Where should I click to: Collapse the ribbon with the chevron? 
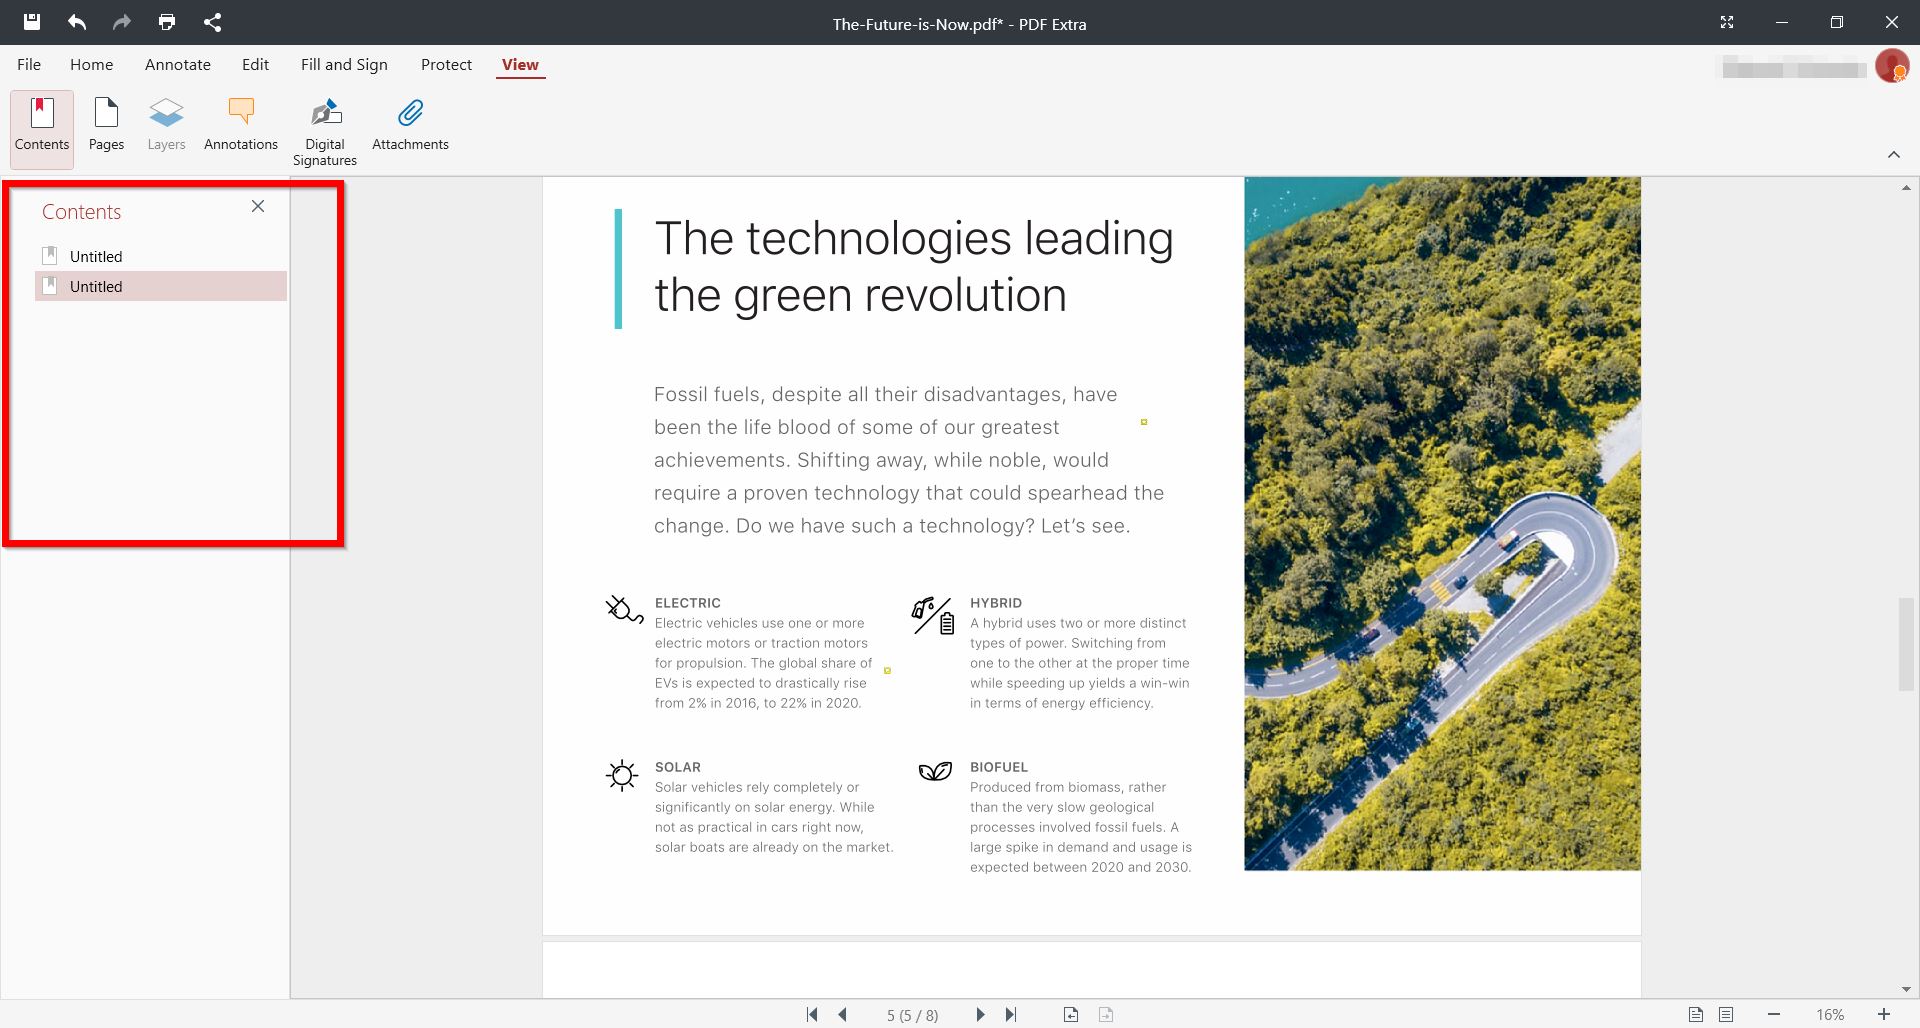(1895, 154)
